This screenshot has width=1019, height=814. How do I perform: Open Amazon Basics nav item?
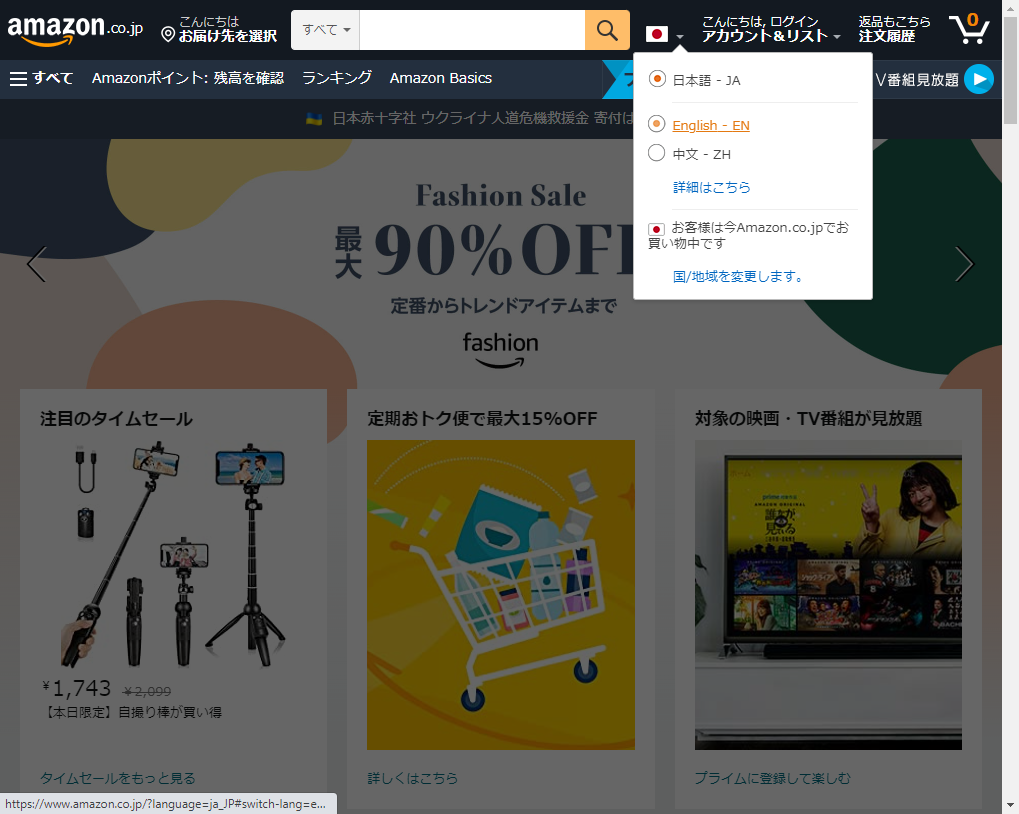(x=441, y=79)
